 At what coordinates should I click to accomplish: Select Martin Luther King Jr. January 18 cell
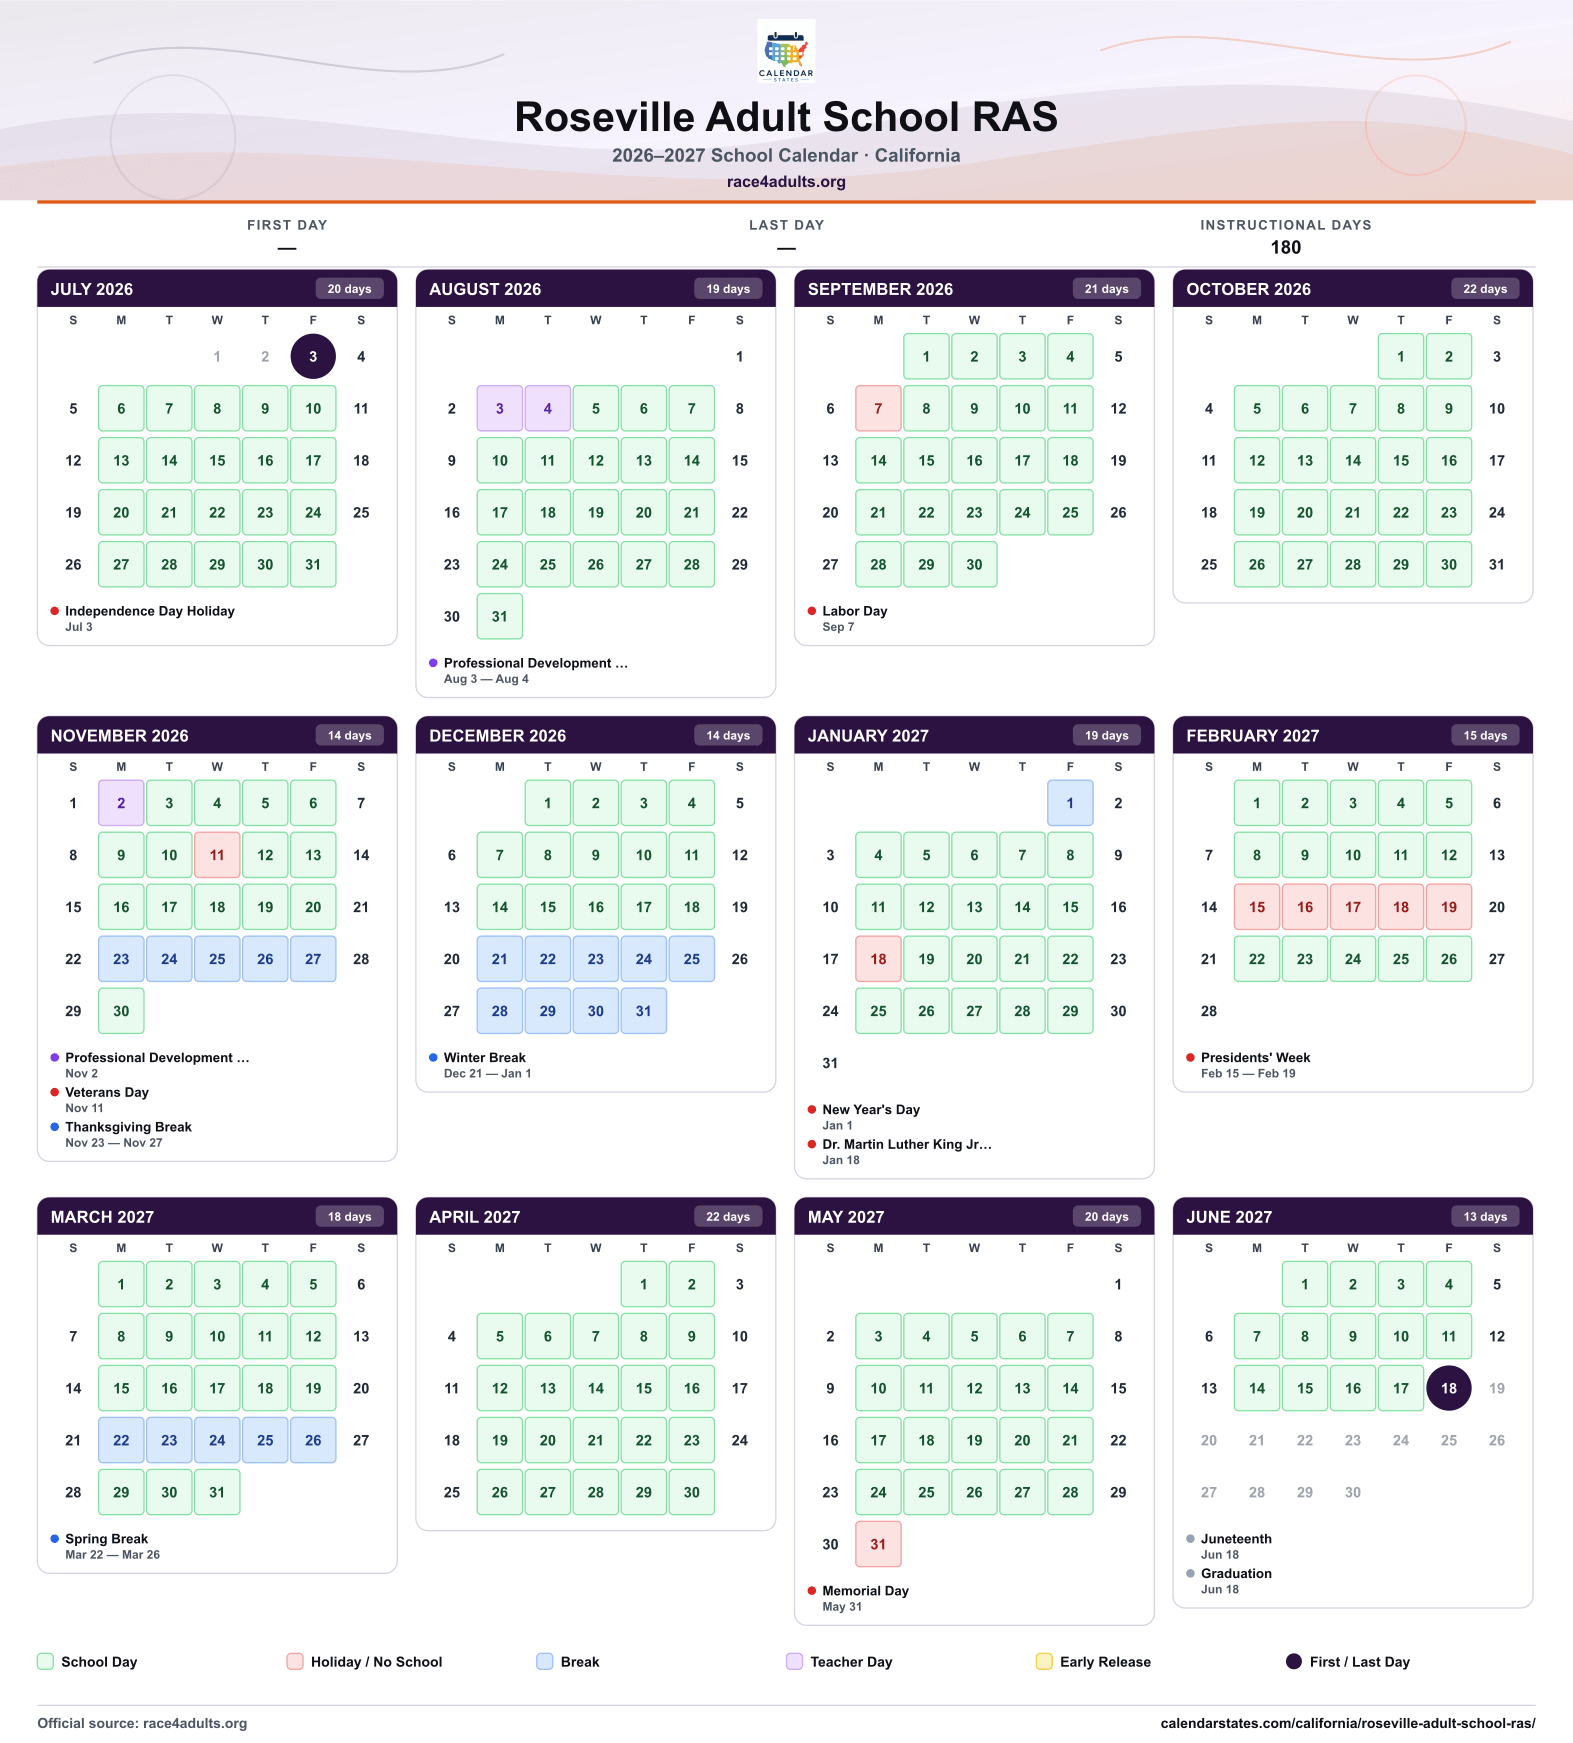pos(878,959)
